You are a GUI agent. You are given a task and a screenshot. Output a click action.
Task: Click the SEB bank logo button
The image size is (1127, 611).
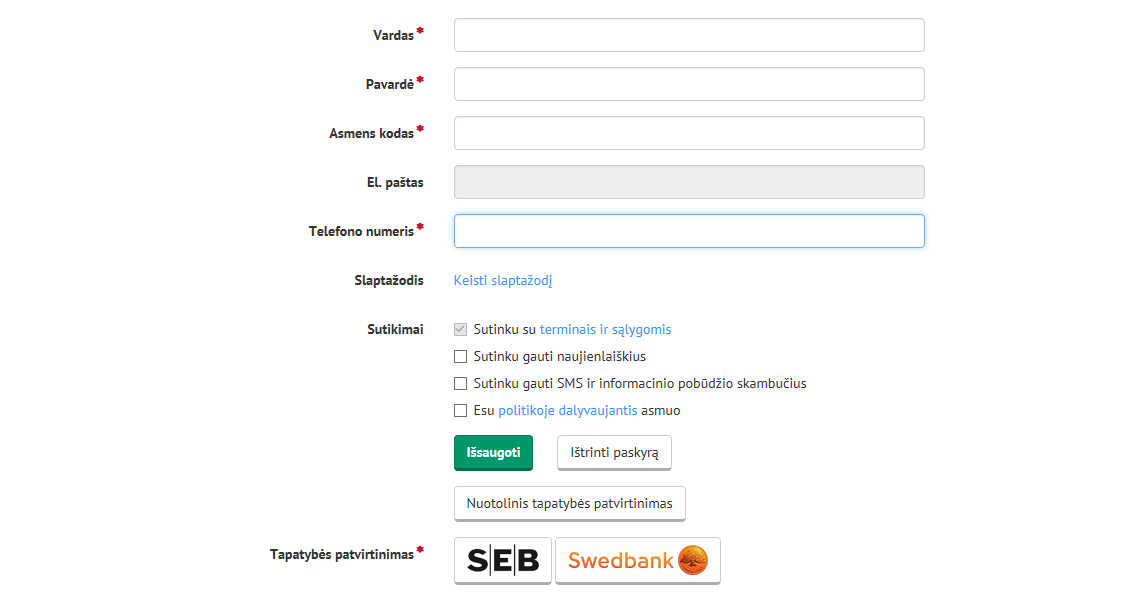click(x=502, y=560)
